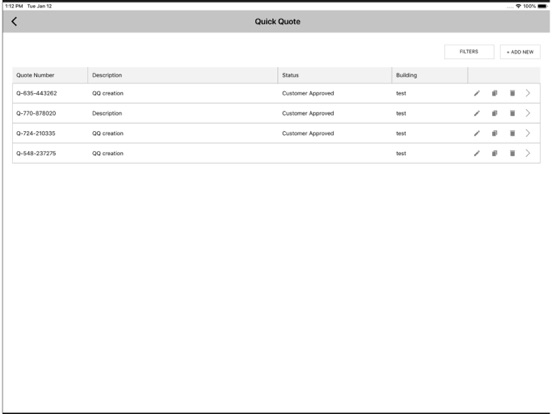Open the FILTERS panel
The height and width of the screenshot is (414, 552).
[469, 52]
